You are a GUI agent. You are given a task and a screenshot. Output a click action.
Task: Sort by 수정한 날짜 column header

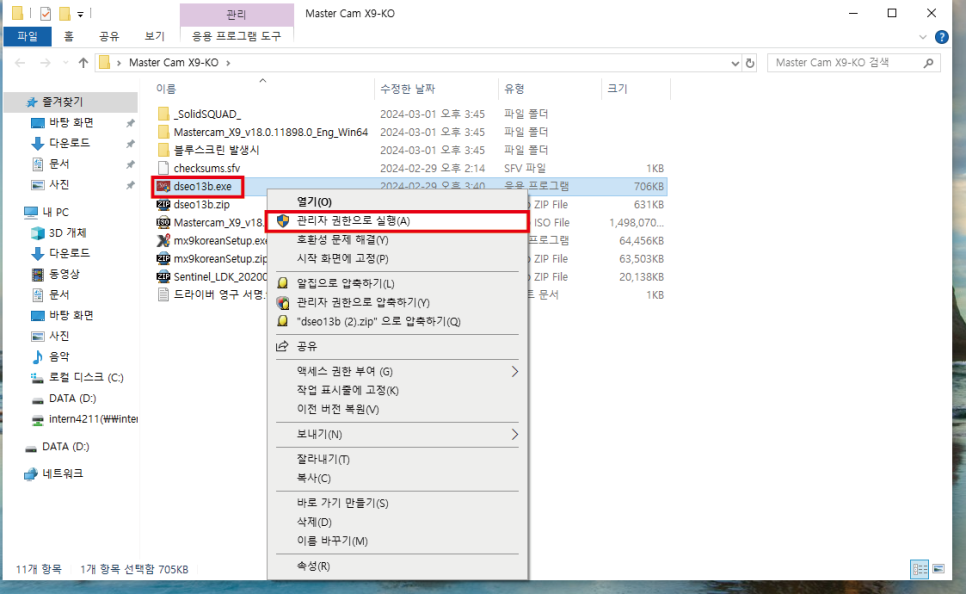pyautogui.click(x=407, y=89)
